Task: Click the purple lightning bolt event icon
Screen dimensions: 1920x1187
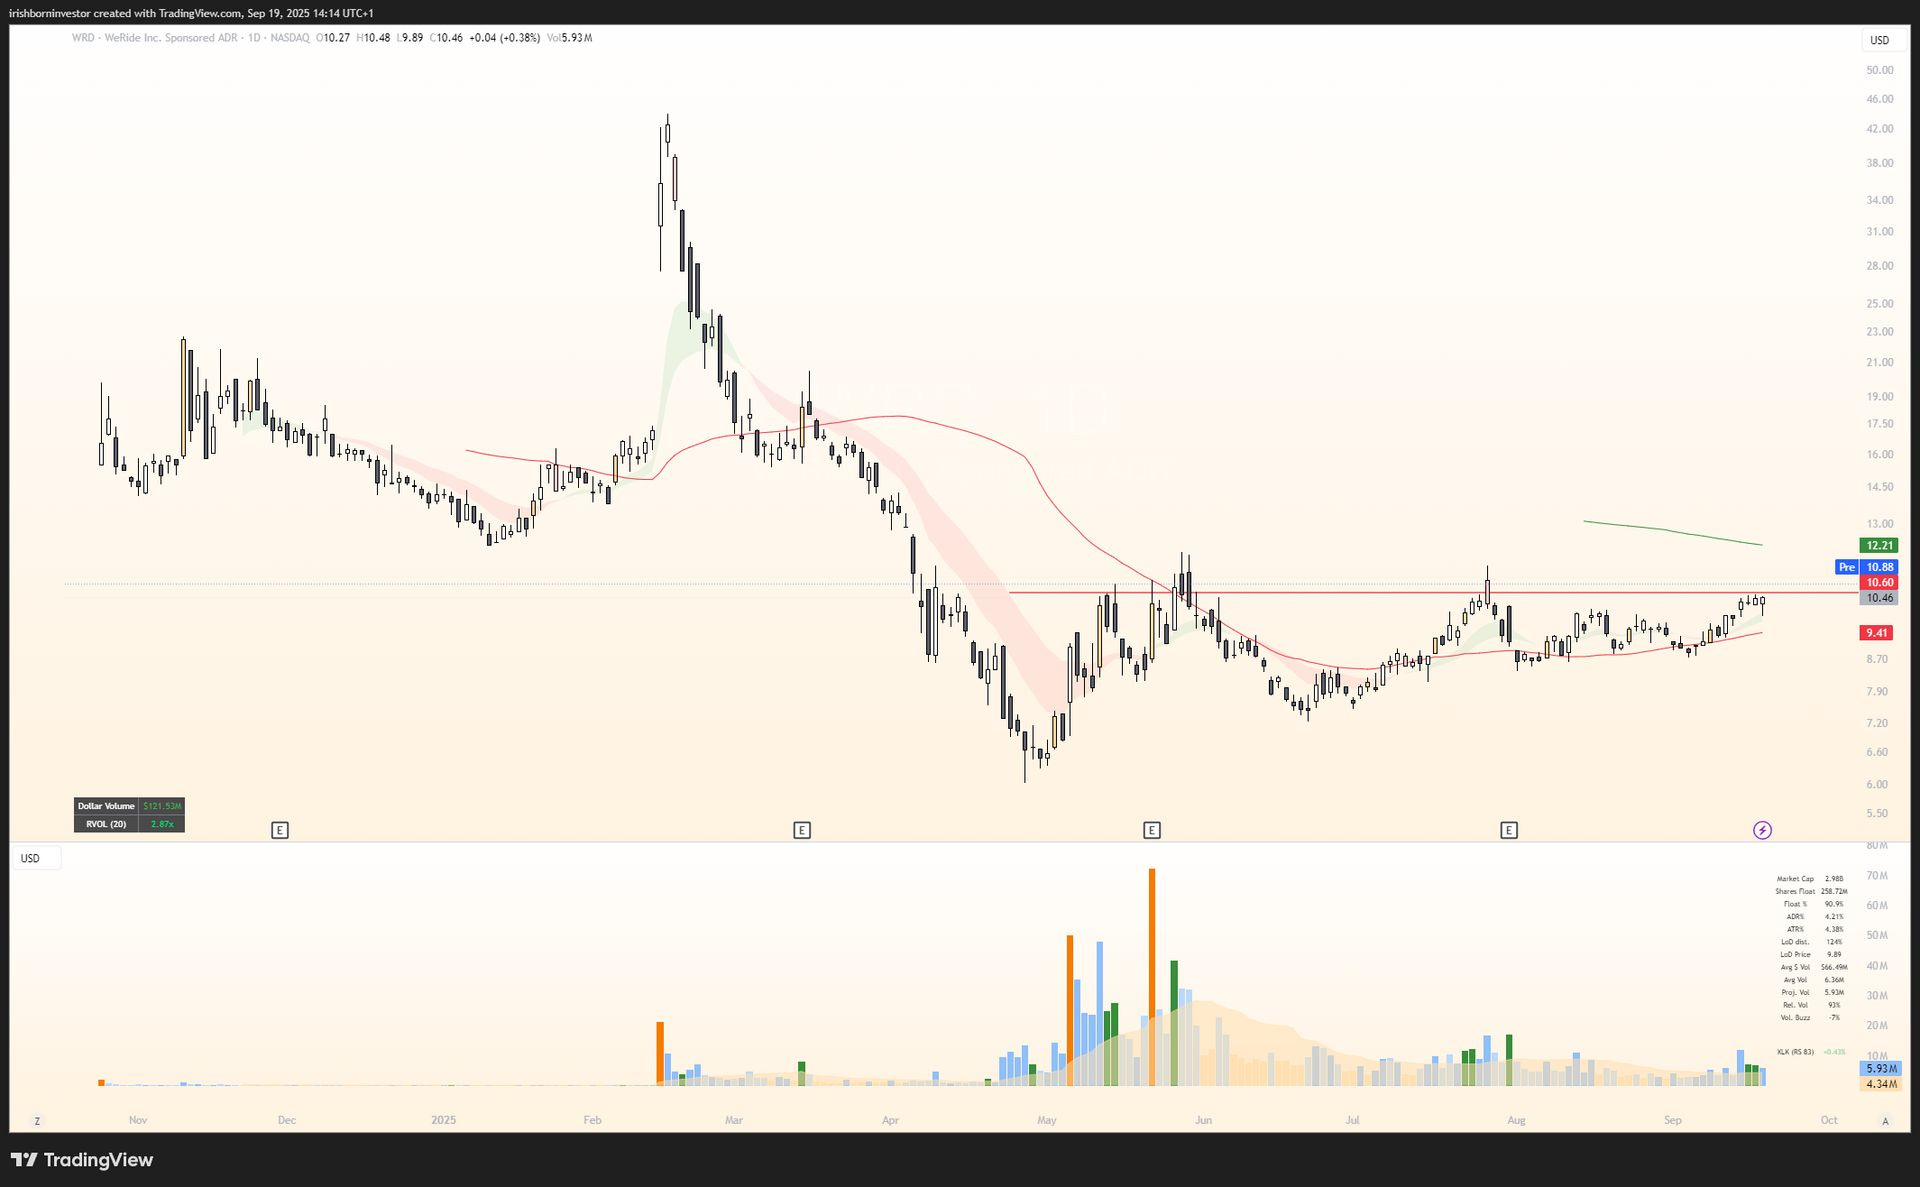Action: pos(1762,830)
